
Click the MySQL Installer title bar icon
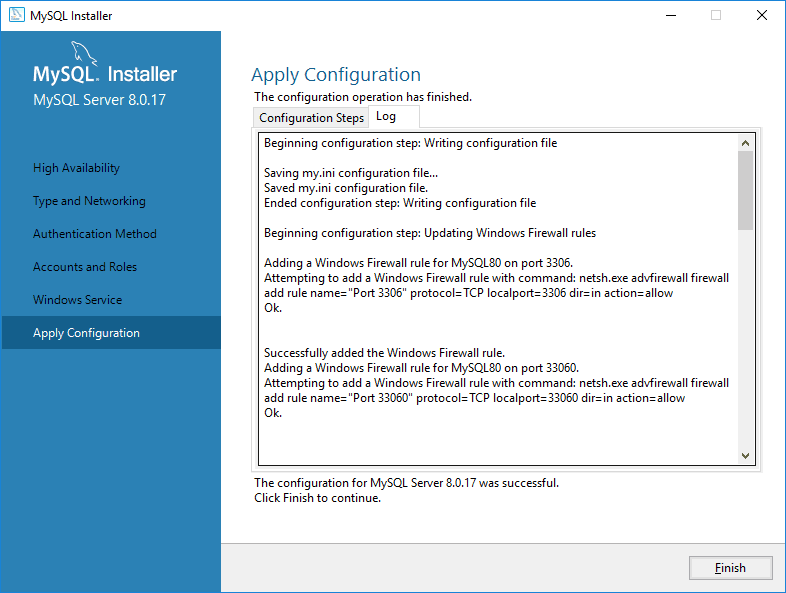(17, 15)
